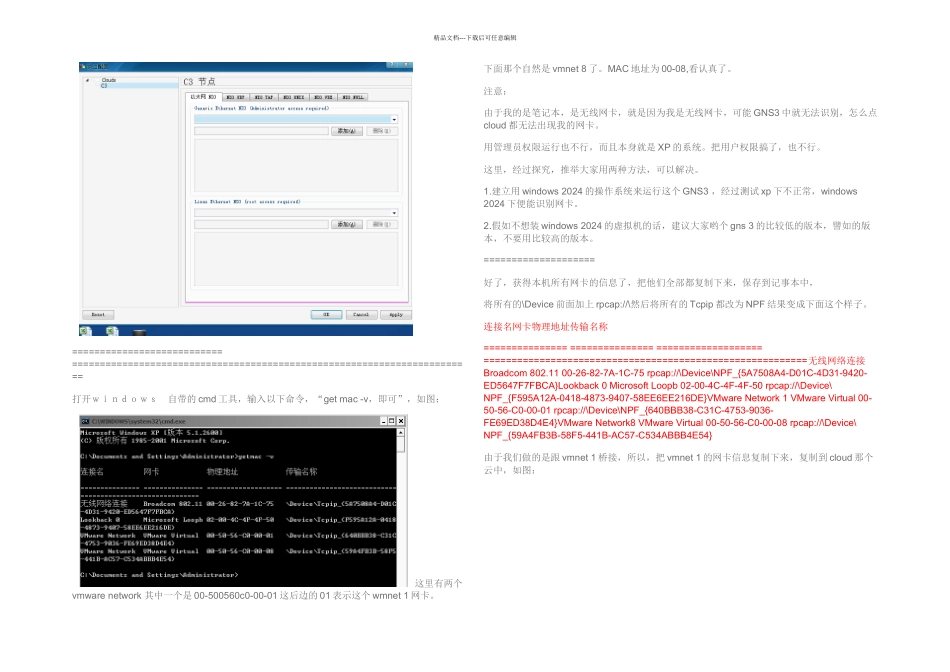
Task: Minimize the cmd.exe window
Action: 384,421
